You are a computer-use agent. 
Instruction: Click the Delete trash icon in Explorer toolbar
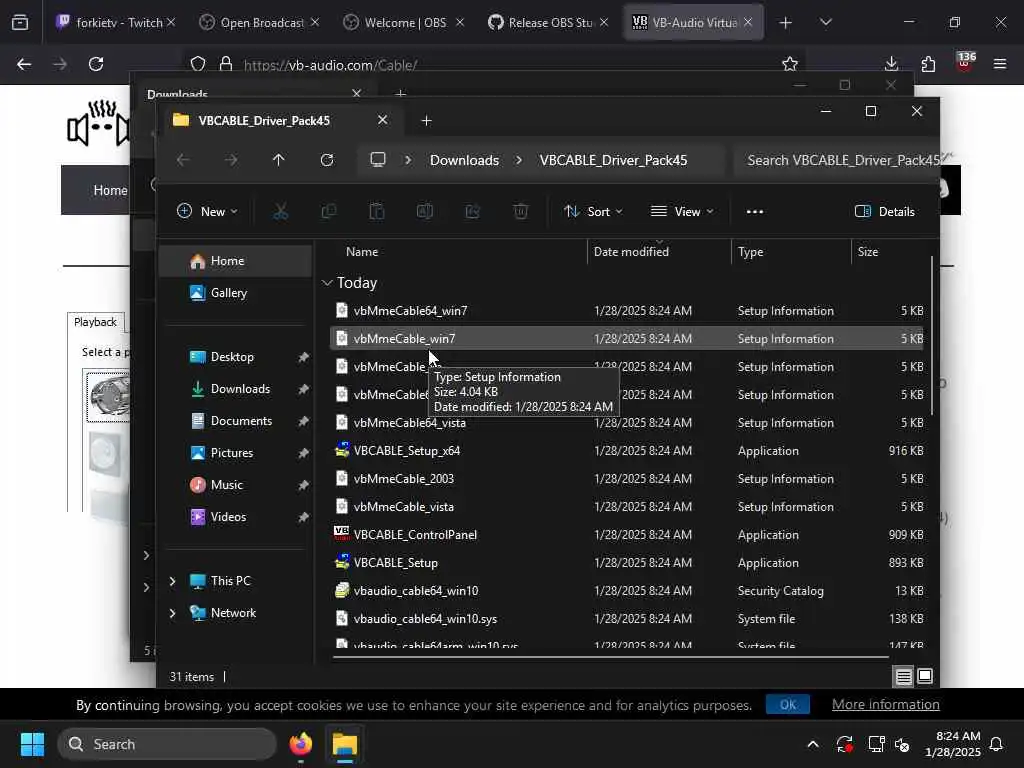[520, 211]
